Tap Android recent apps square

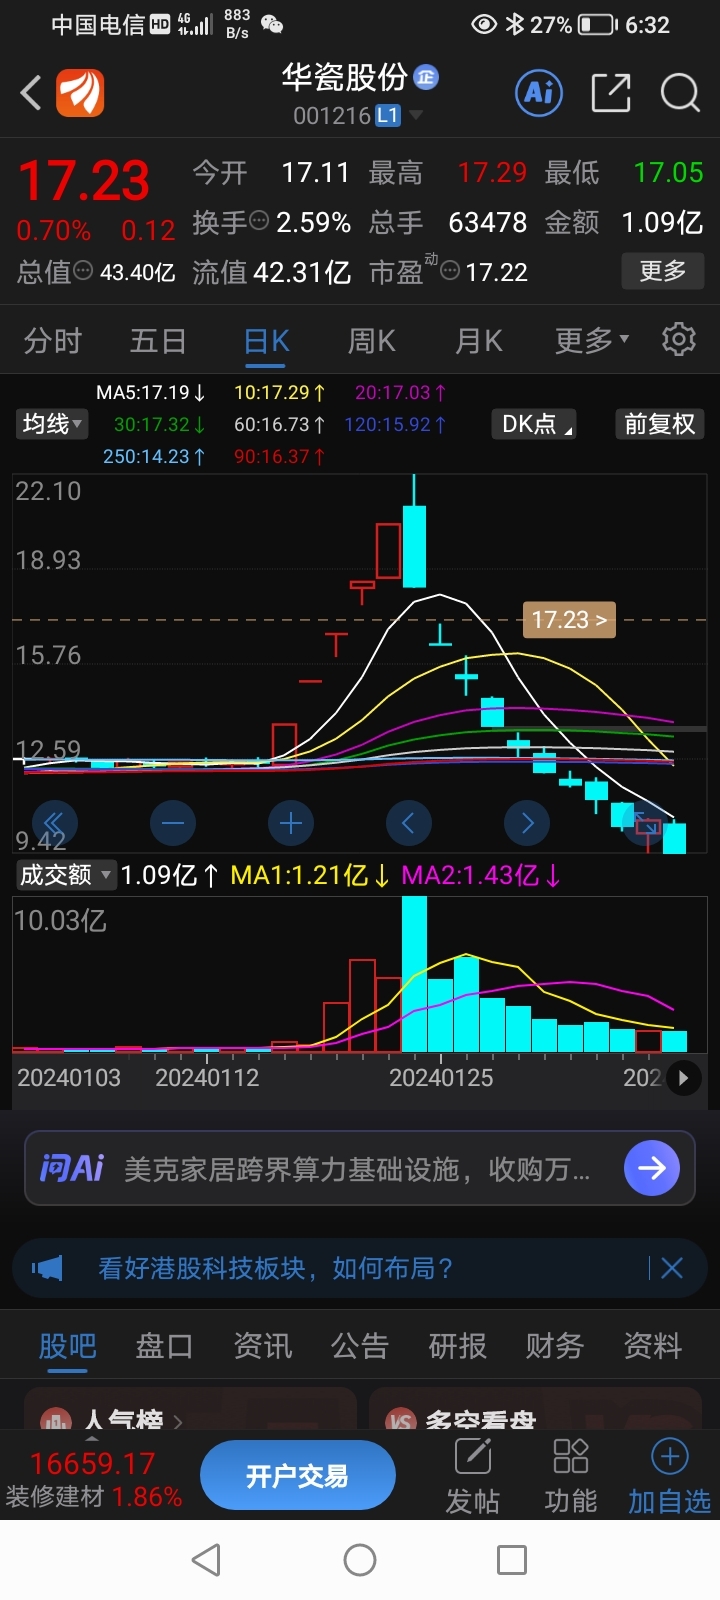click(512, 1560)
